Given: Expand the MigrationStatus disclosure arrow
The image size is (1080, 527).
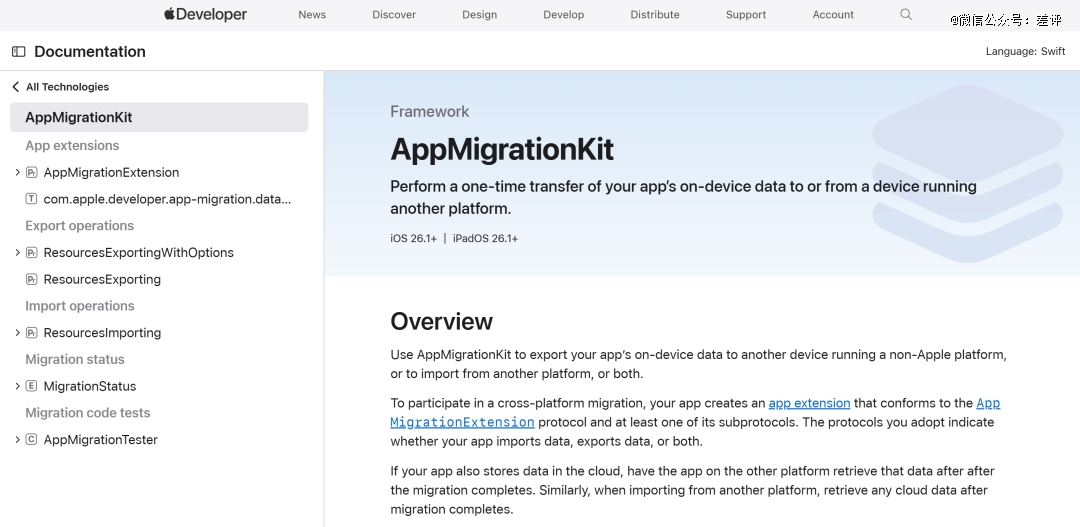Looking at the screenshot, I should click(x=17, y=387).
